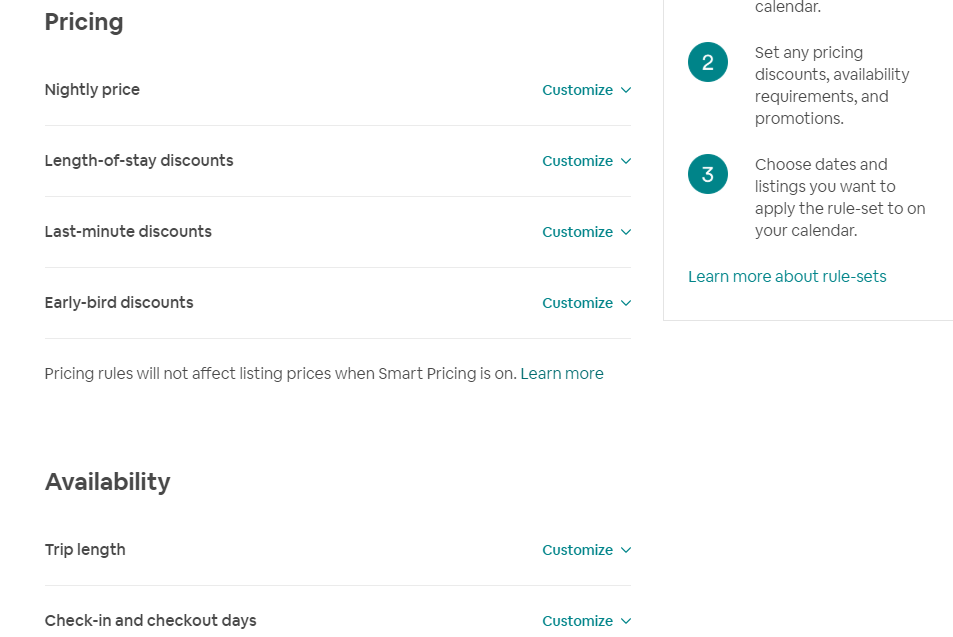This screenshot has height=637, width=953.
Task: Click the Nightly price row label
Action: pyautogui.click(x=92, y=90)
